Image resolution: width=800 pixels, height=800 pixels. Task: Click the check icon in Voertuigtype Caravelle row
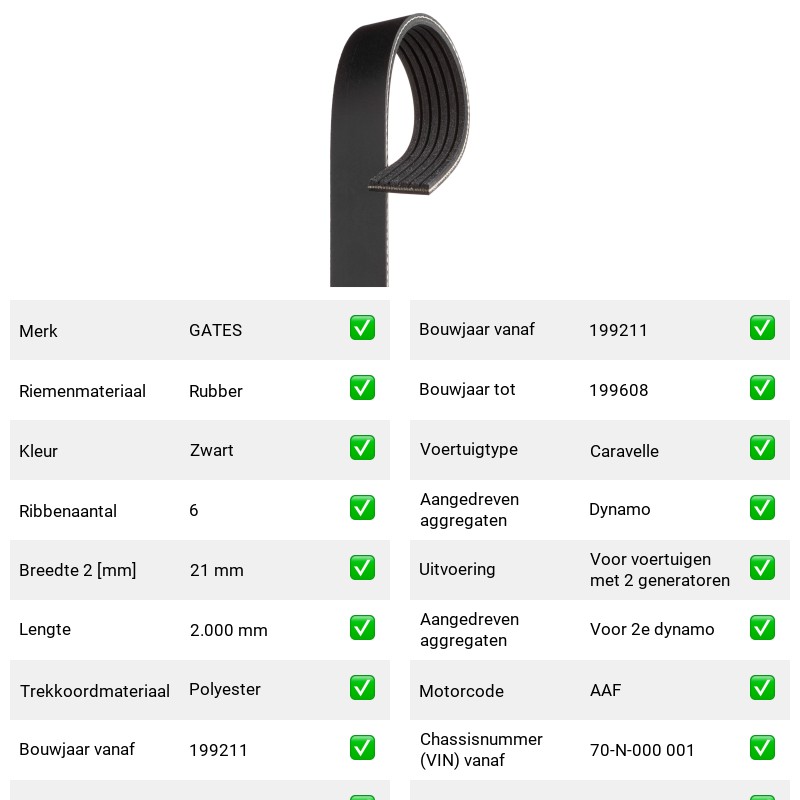tap(762, 447)
